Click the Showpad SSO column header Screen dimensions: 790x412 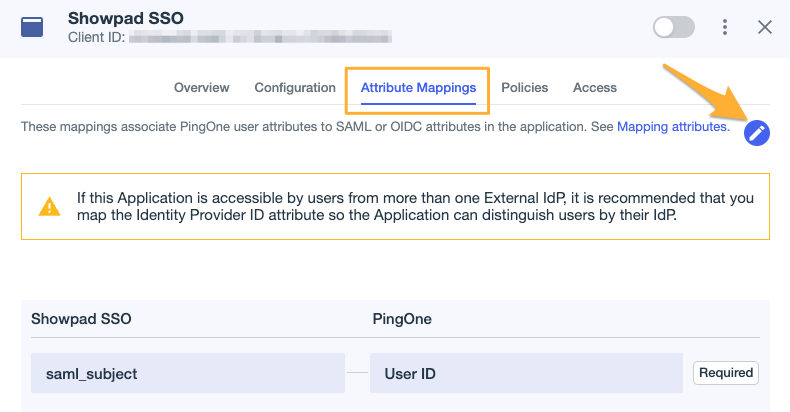coord(81,319)
